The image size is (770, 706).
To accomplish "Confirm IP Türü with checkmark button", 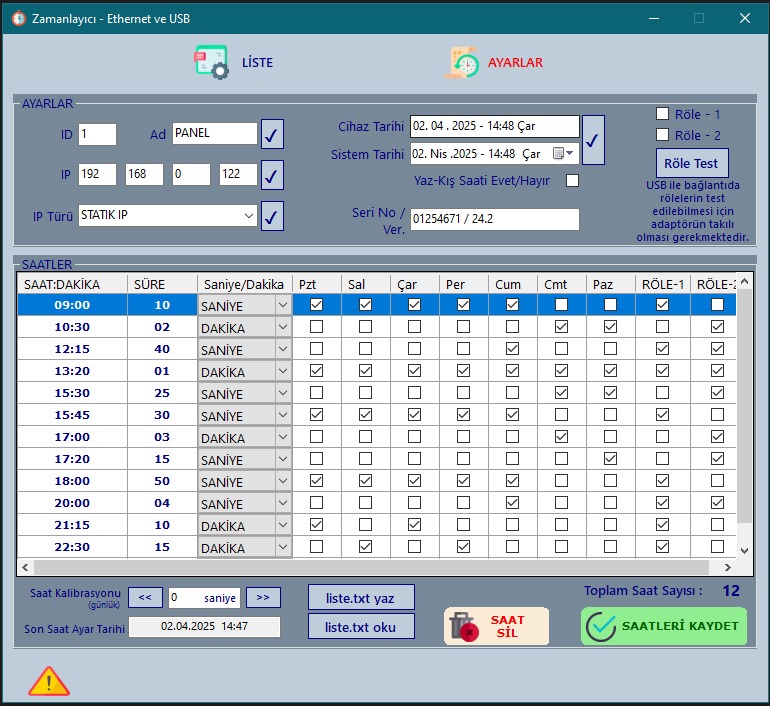I will (272, 216).
